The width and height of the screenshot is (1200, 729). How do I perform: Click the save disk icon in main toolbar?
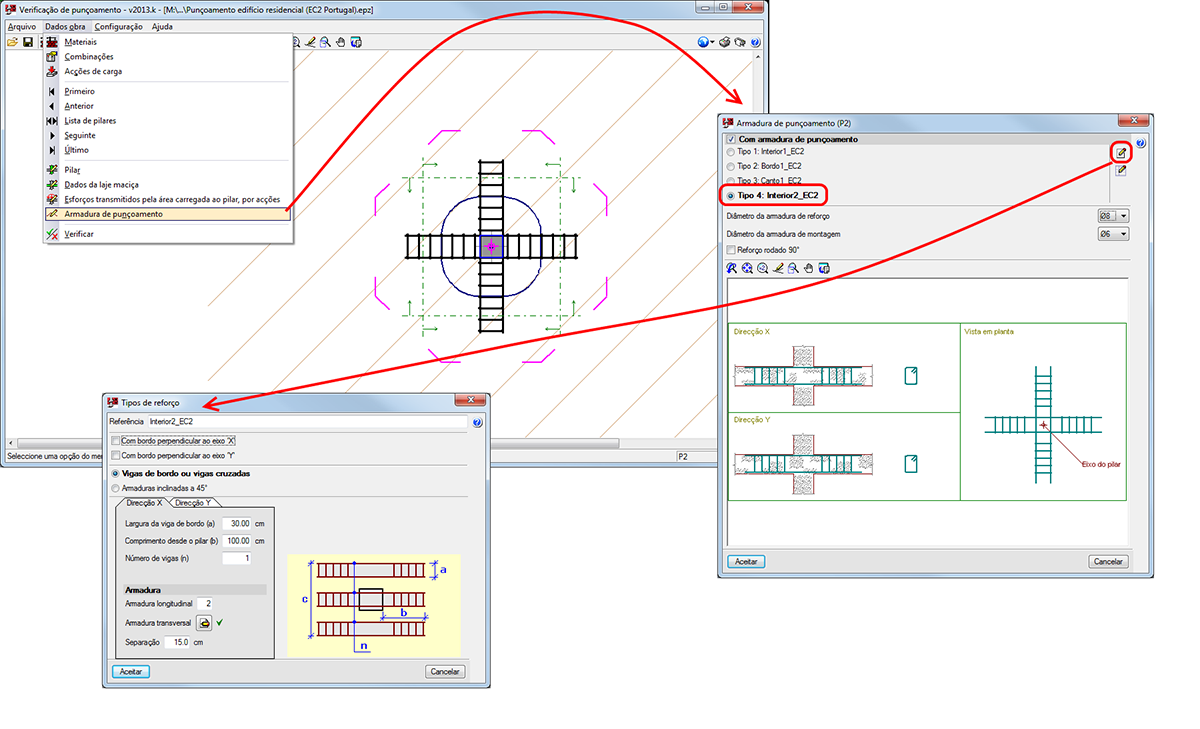[28, 43]
